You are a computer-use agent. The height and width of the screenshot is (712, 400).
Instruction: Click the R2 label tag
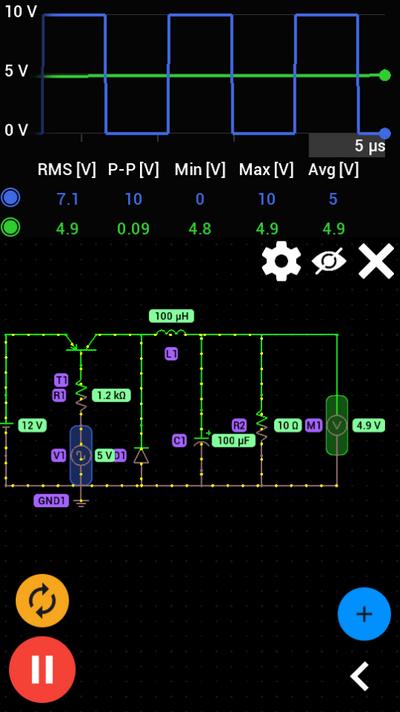coord(239,425)
